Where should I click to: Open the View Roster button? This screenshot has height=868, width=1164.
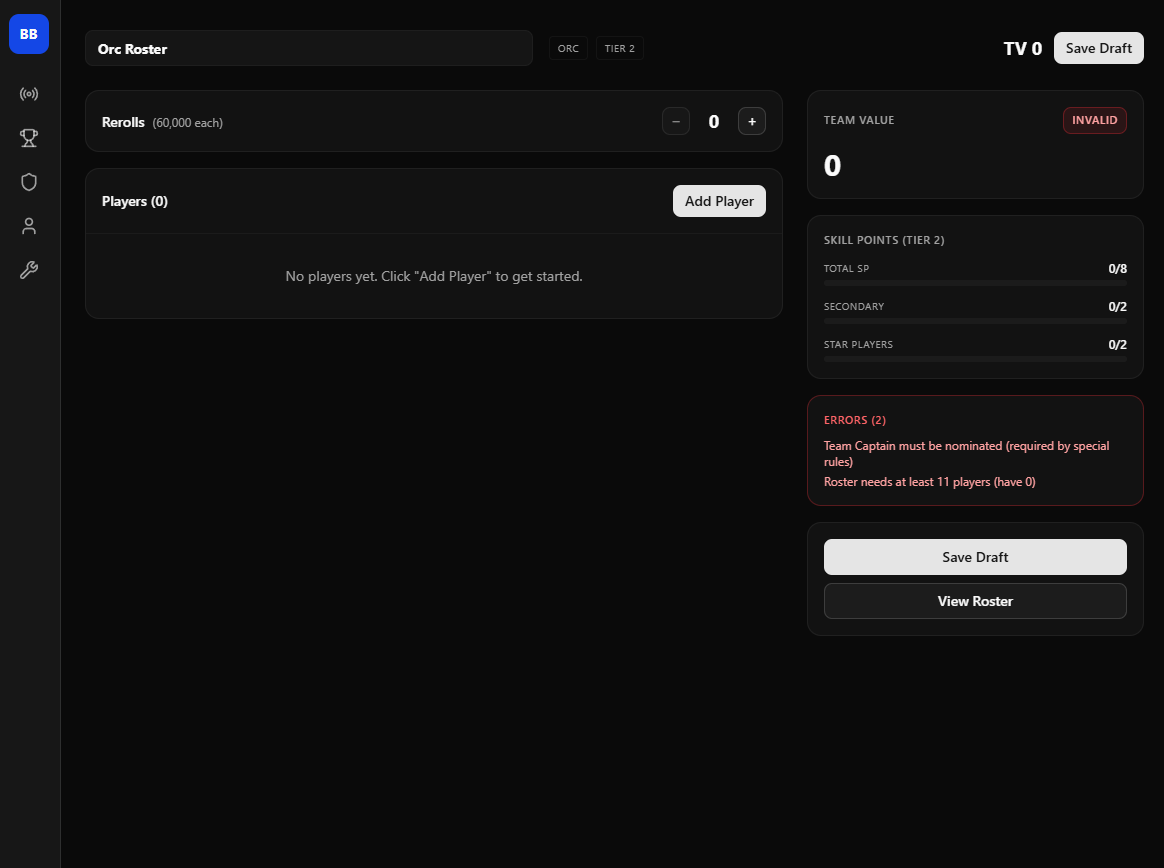(975, 601)
